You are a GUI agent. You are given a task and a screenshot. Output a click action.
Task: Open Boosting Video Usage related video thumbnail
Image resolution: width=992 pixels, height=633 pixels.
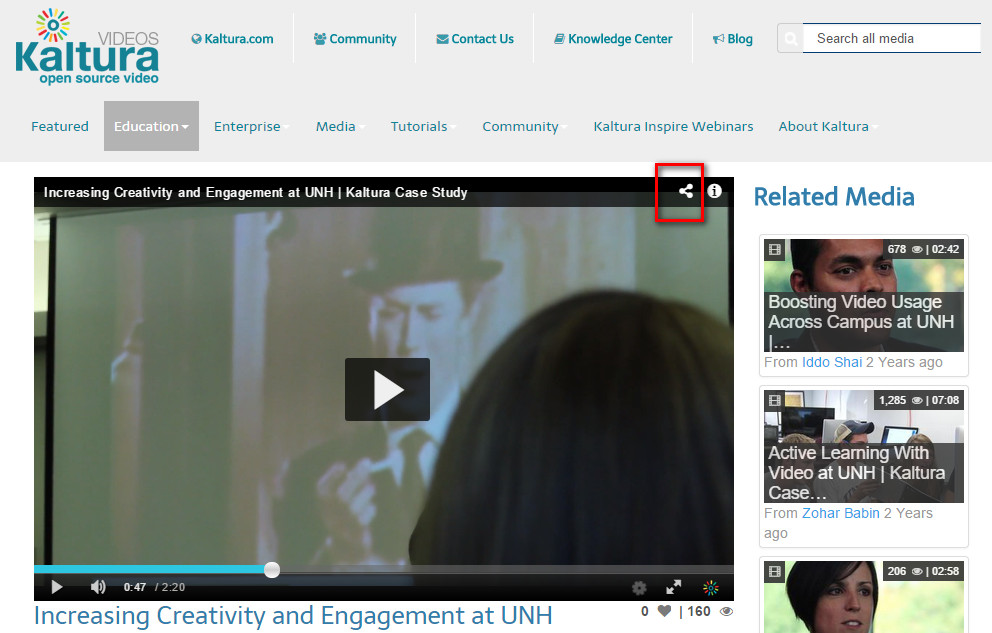864,295
